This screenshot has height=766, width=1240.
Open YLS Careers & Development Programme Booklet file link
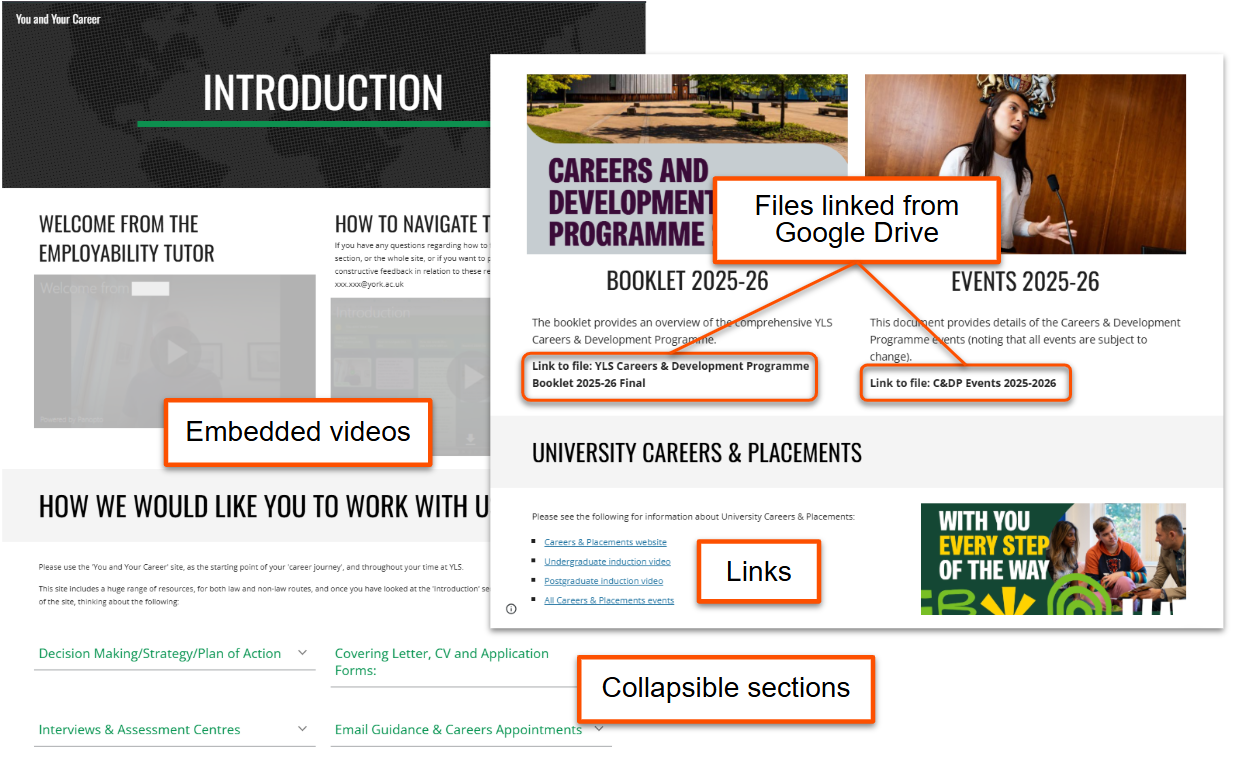(670, 374)
